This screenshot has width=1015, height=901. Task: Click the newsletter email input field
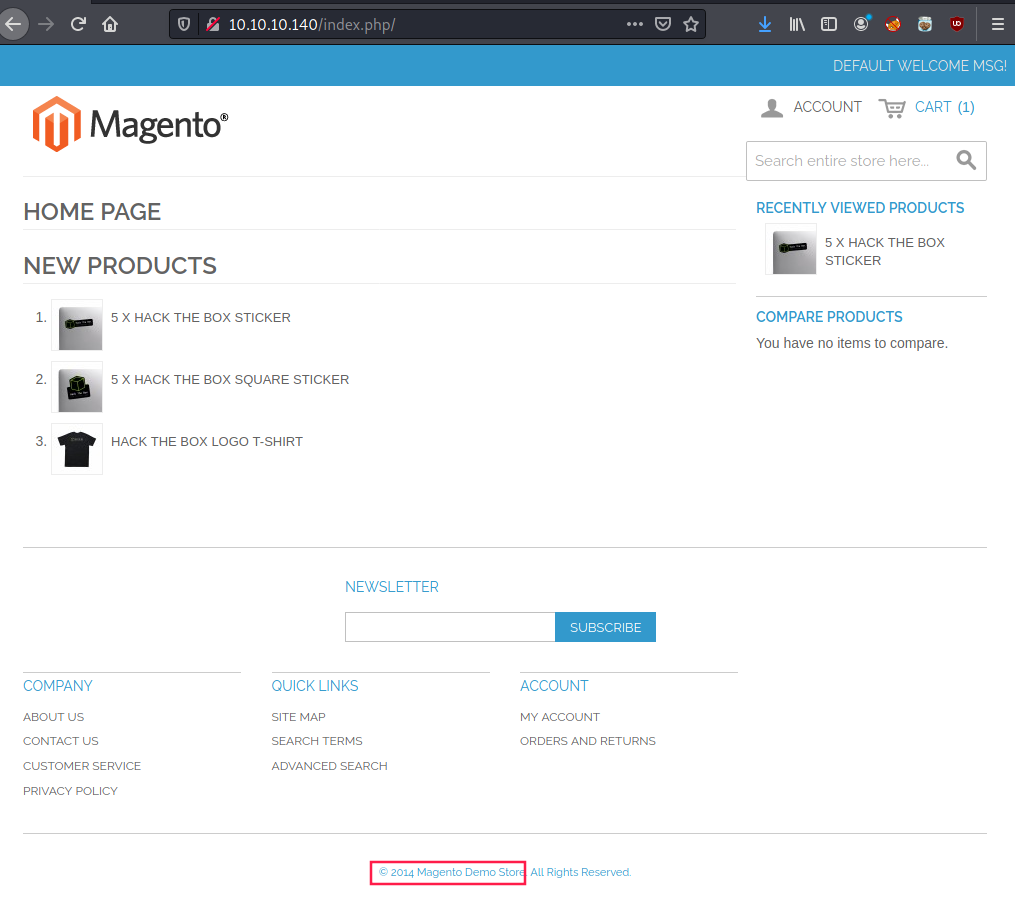tap(450, 627)
